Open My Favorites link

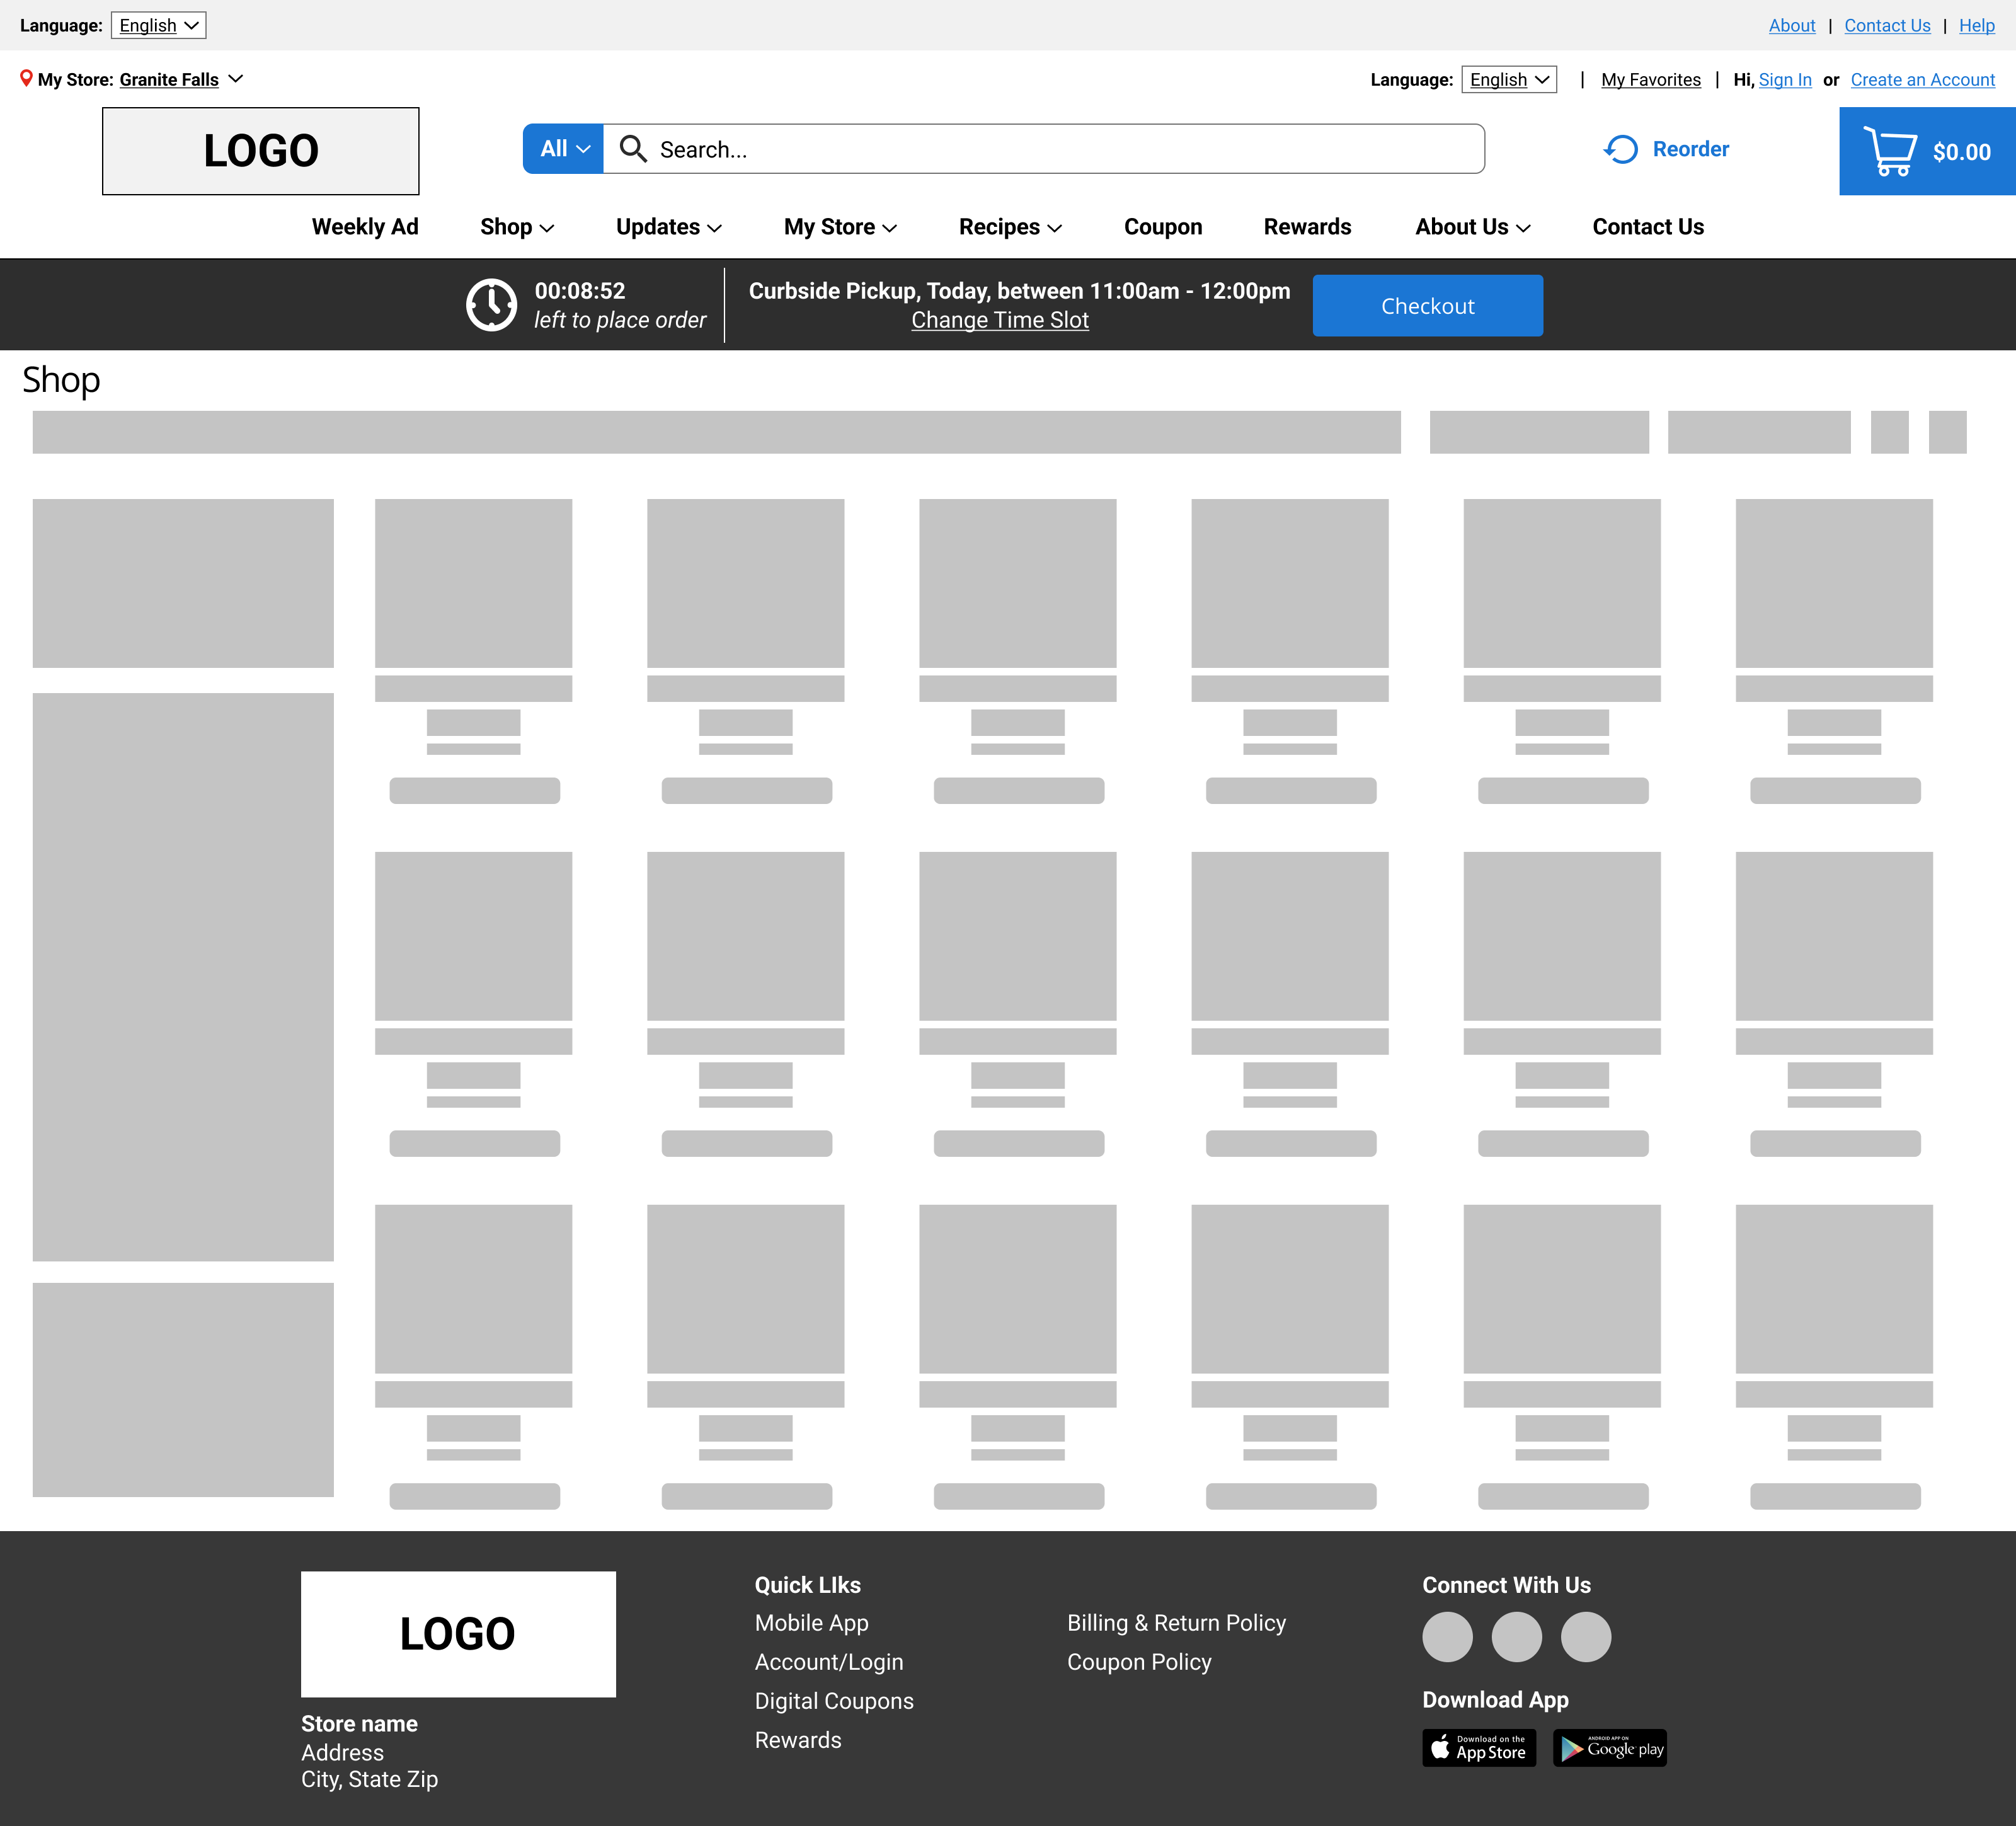coord(1651,80)
